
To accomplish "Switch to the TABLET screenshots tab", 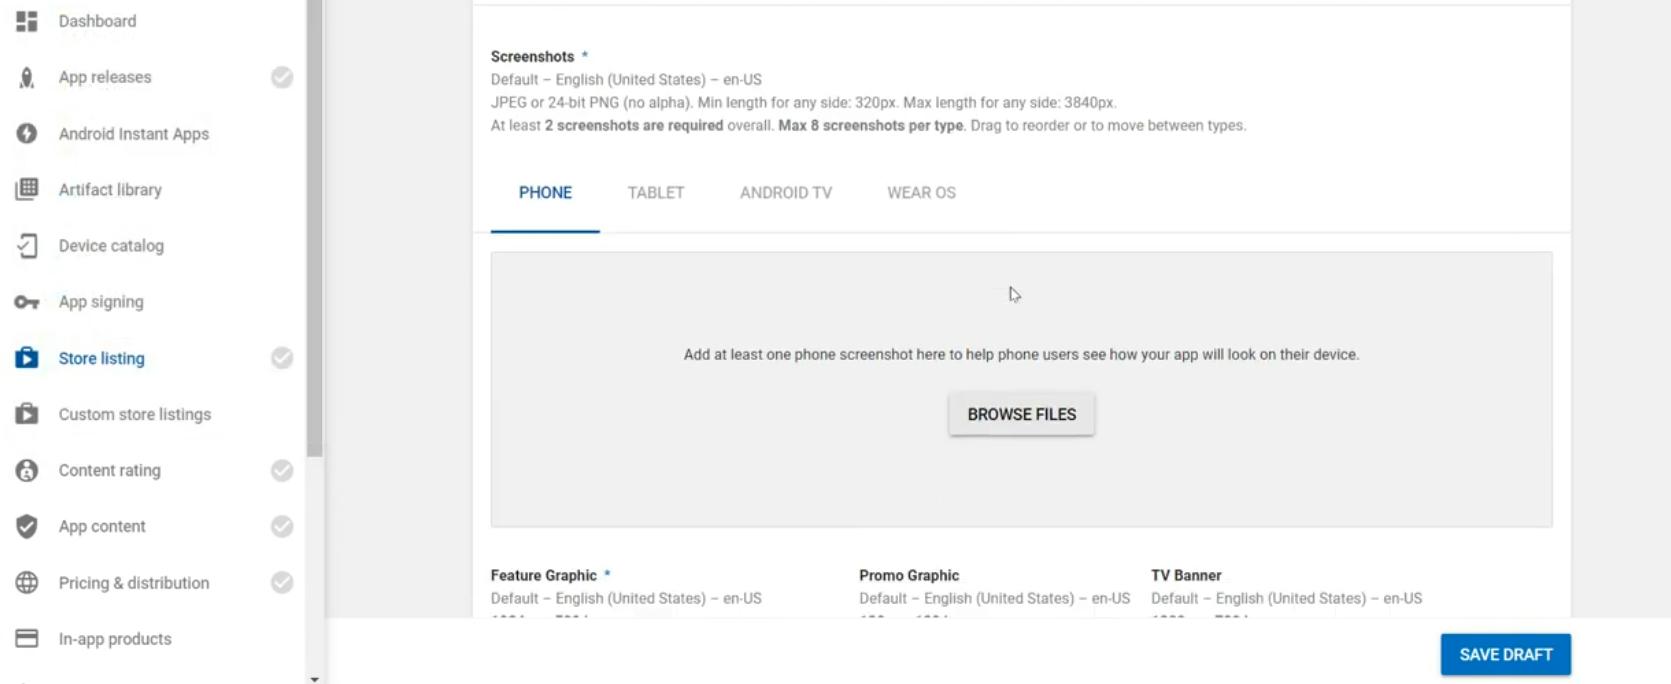I will coord(656,193).
